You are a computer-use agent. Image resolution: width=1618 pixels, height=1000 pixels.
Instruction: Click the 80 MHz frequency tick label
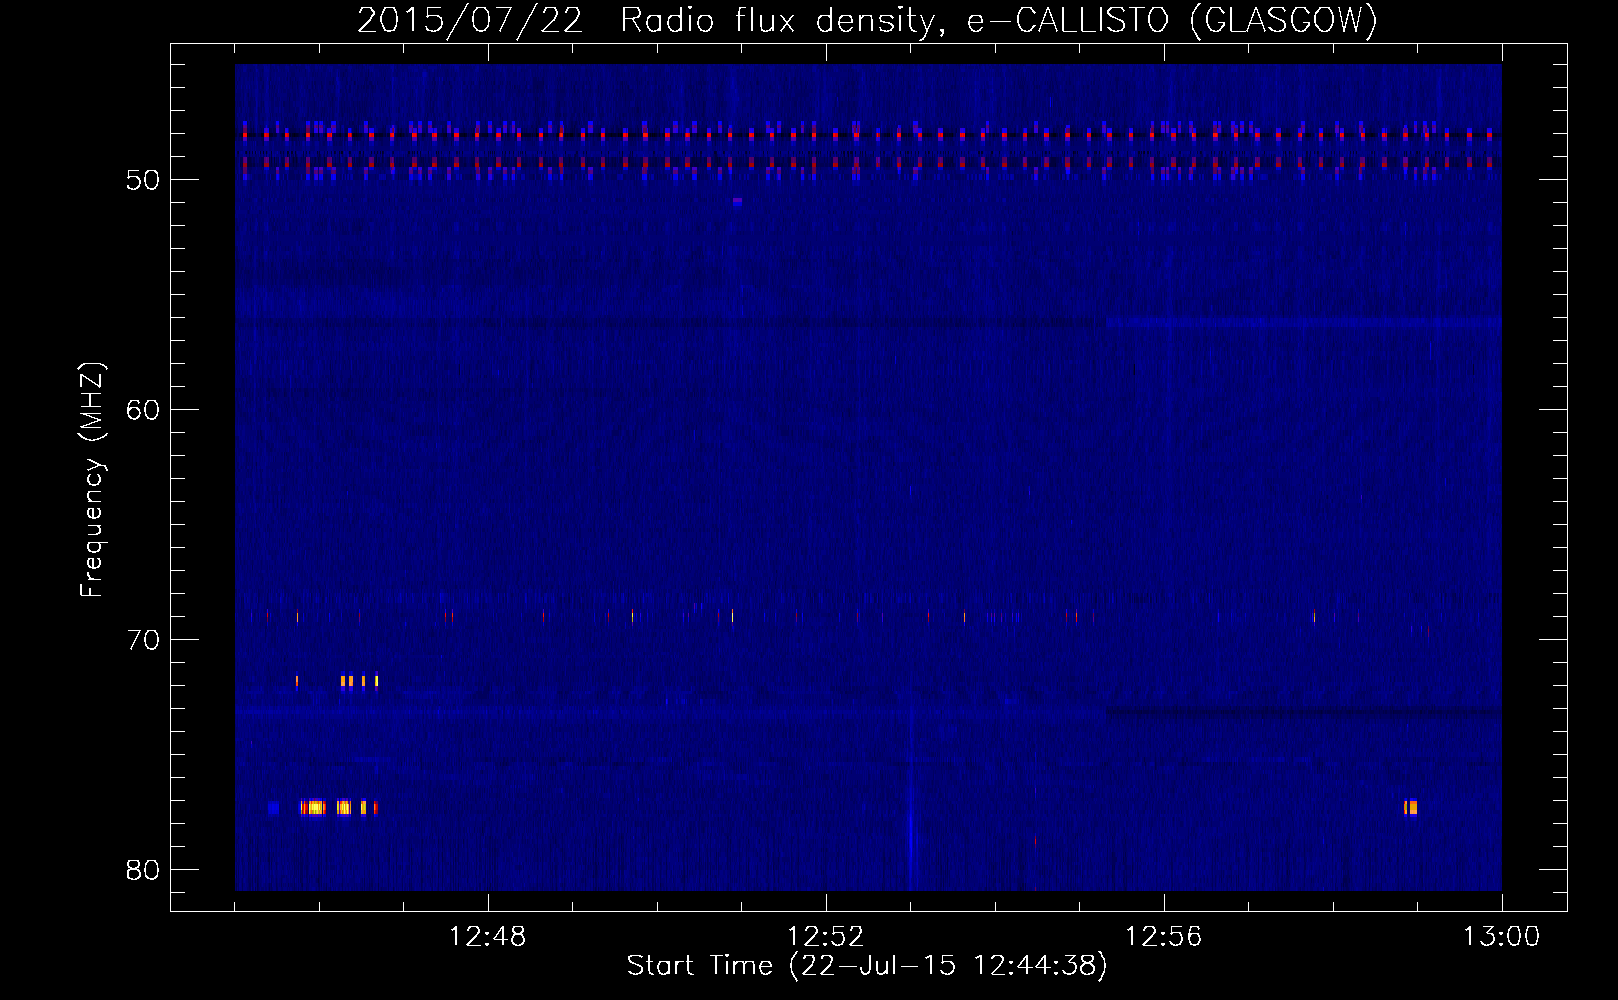coord(143,870)
